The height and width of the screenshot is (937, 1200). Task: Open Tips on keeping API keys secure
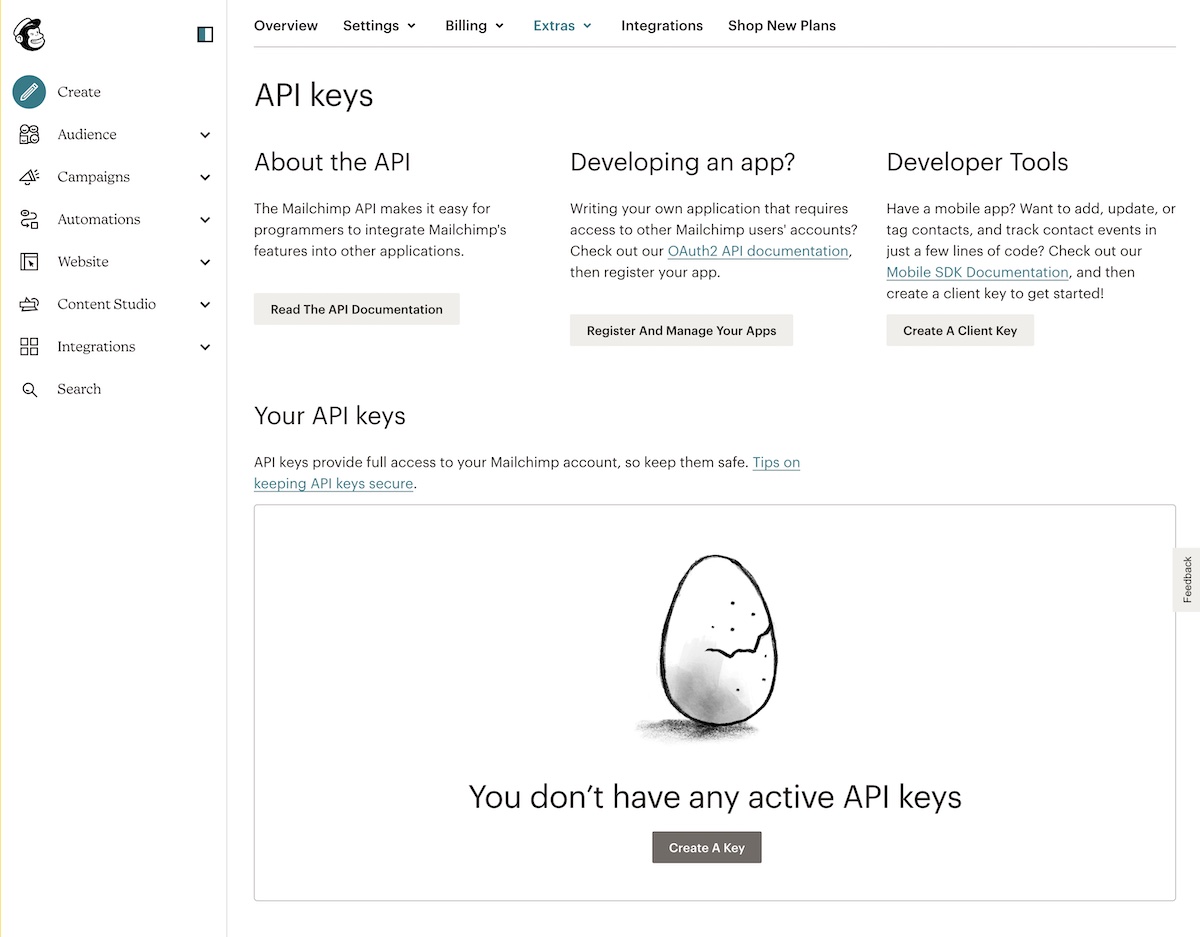coord(527,473)
